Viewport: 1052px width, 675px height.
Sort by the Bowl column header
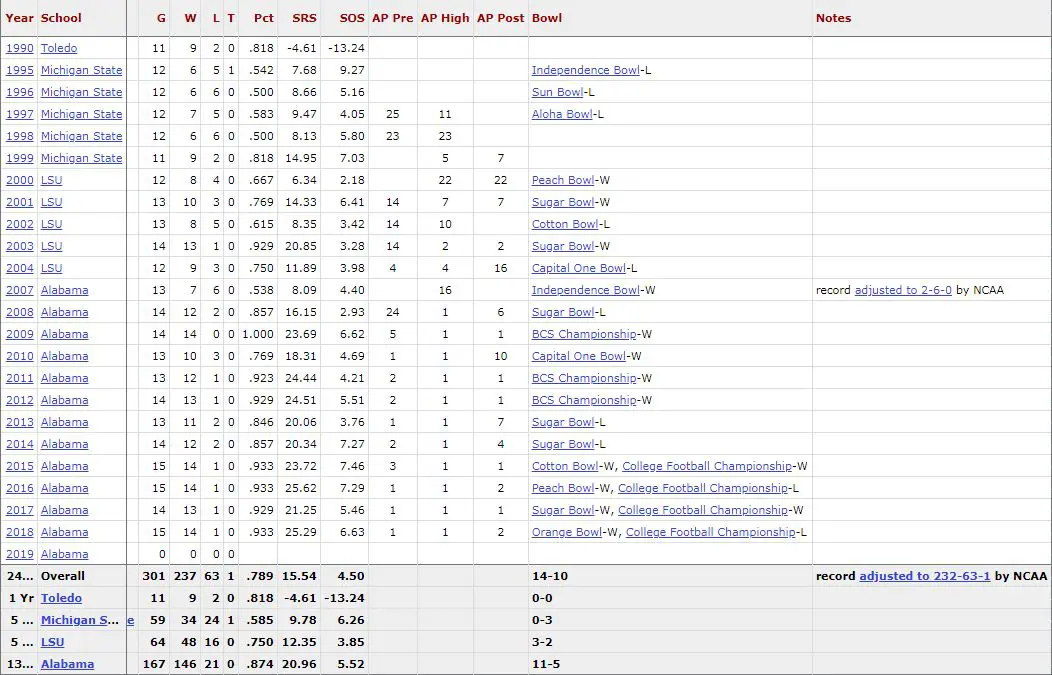click(x=547, y=18)
